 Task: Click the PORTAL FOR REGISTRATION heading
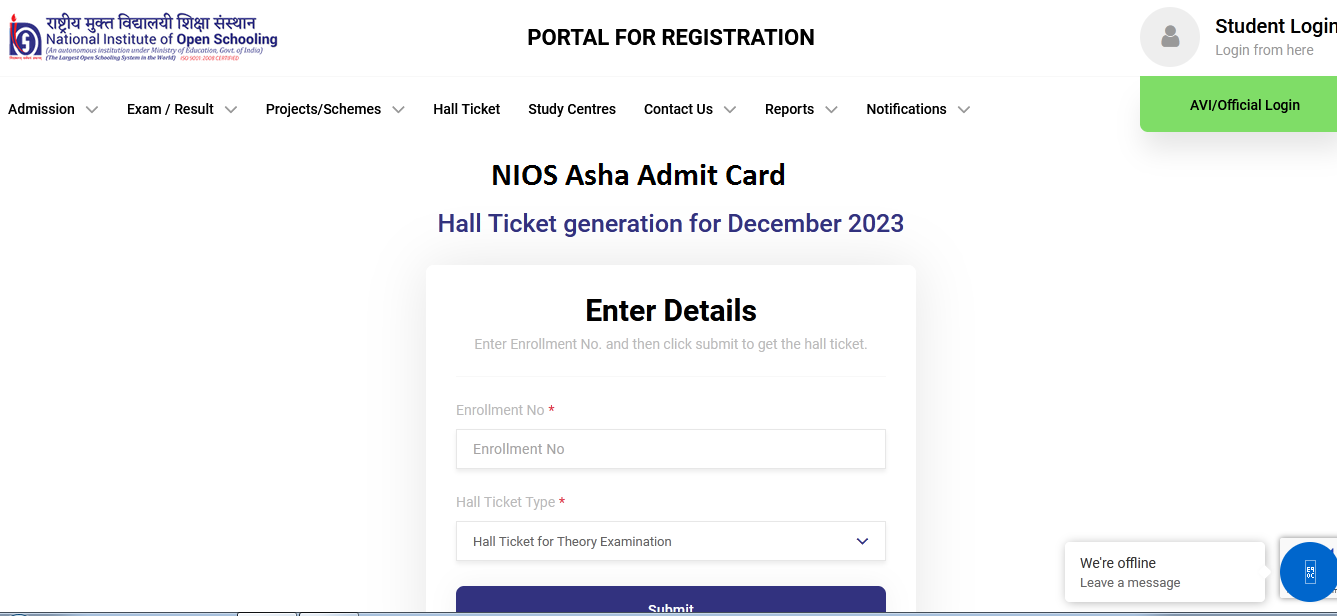point(670,38)
